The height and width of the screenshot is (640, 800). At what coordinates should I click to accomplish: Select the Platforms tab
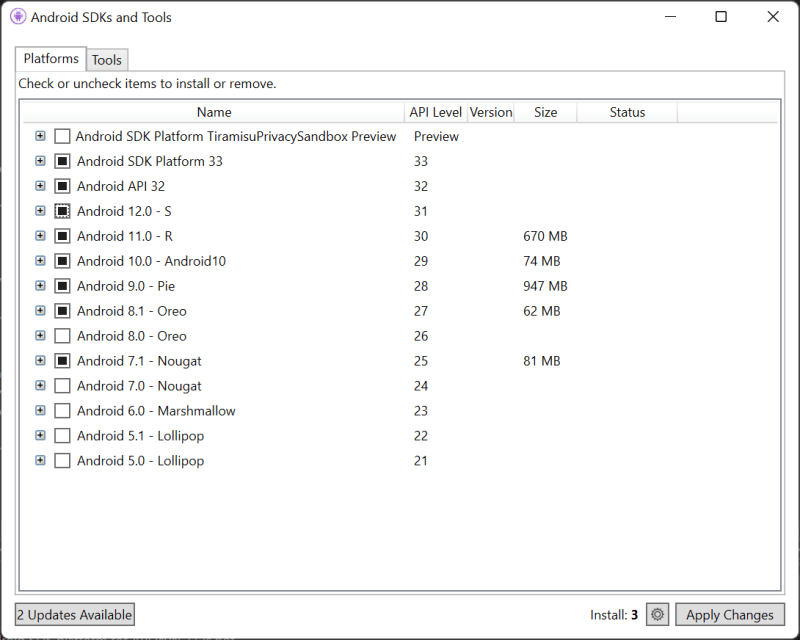click(x=51, y=59)
